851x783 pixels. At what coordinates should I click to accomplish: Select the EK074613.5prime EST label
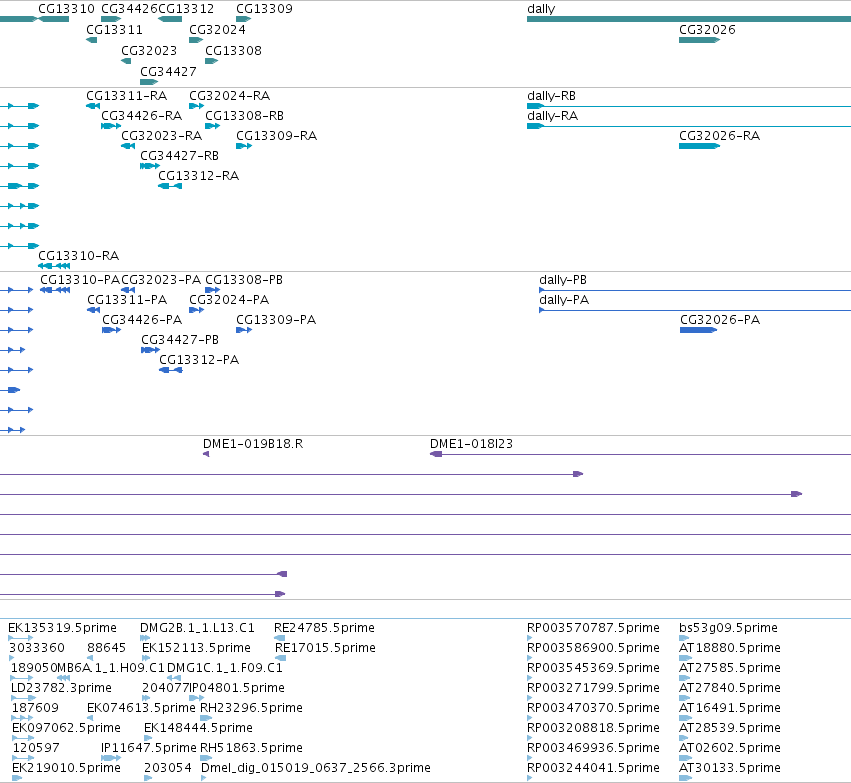(x=141, y=708)
